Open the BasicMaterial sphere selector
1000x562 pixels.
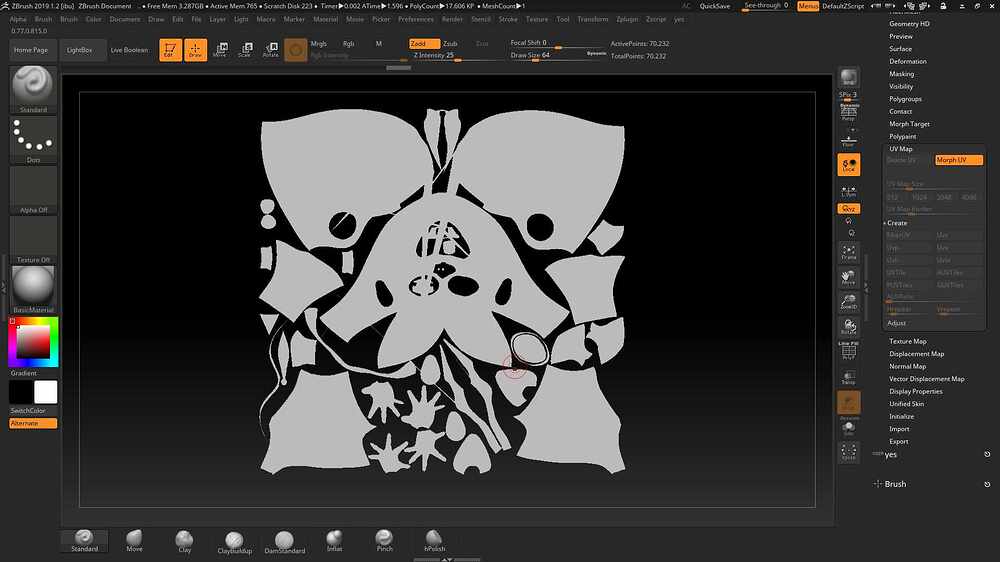coord(33,290)
